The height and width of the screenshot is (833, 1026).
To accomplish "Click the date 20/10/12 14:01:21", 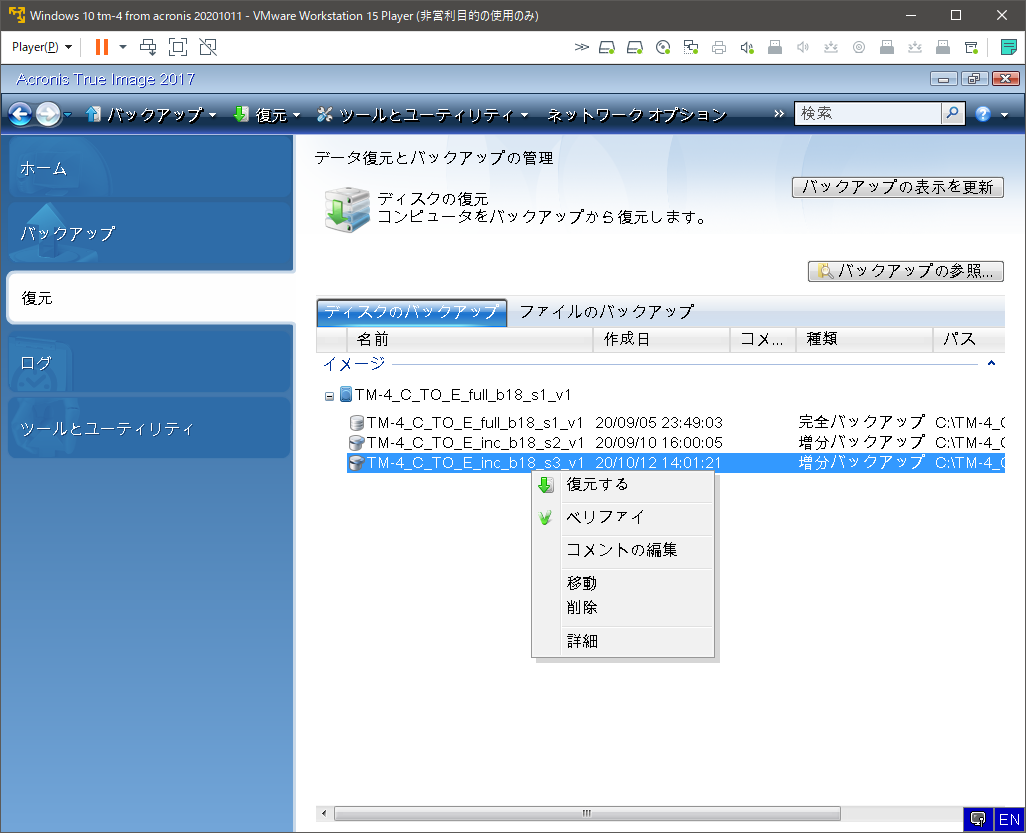I will [x=658, y=463].
